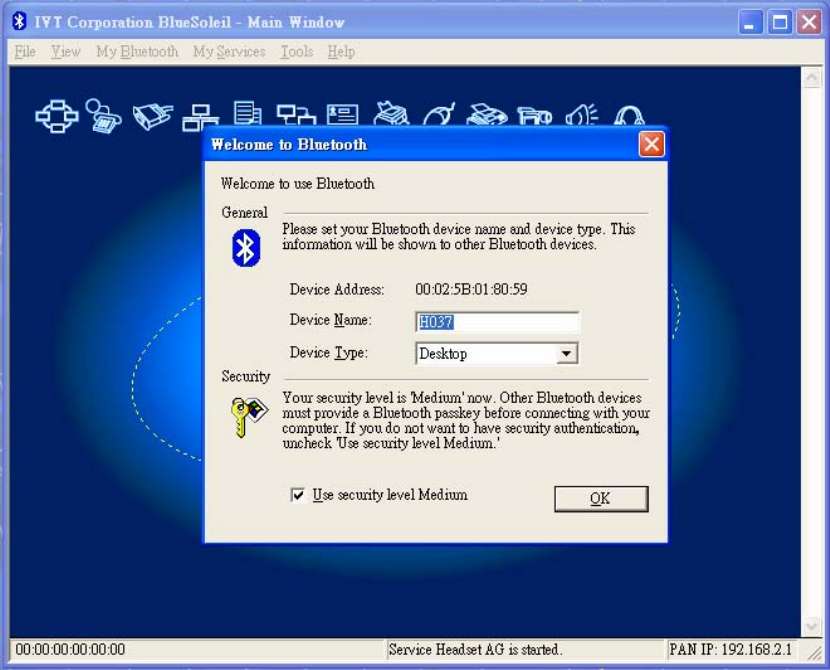This screenshot has width=830, height=670.
Task: Click the Desktop value in Device Type
Action: coord(443,354)
